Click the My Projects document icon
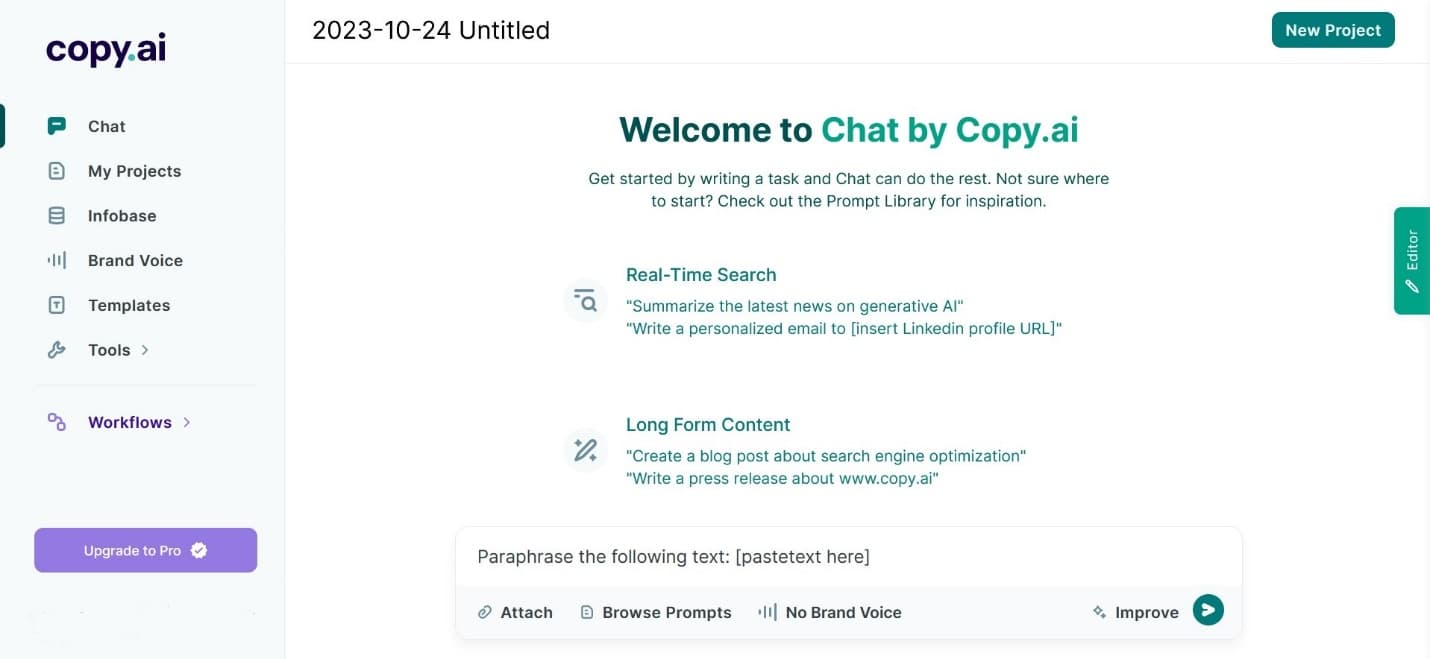Viewport: 1430px width, 659px height. [57, 171]
